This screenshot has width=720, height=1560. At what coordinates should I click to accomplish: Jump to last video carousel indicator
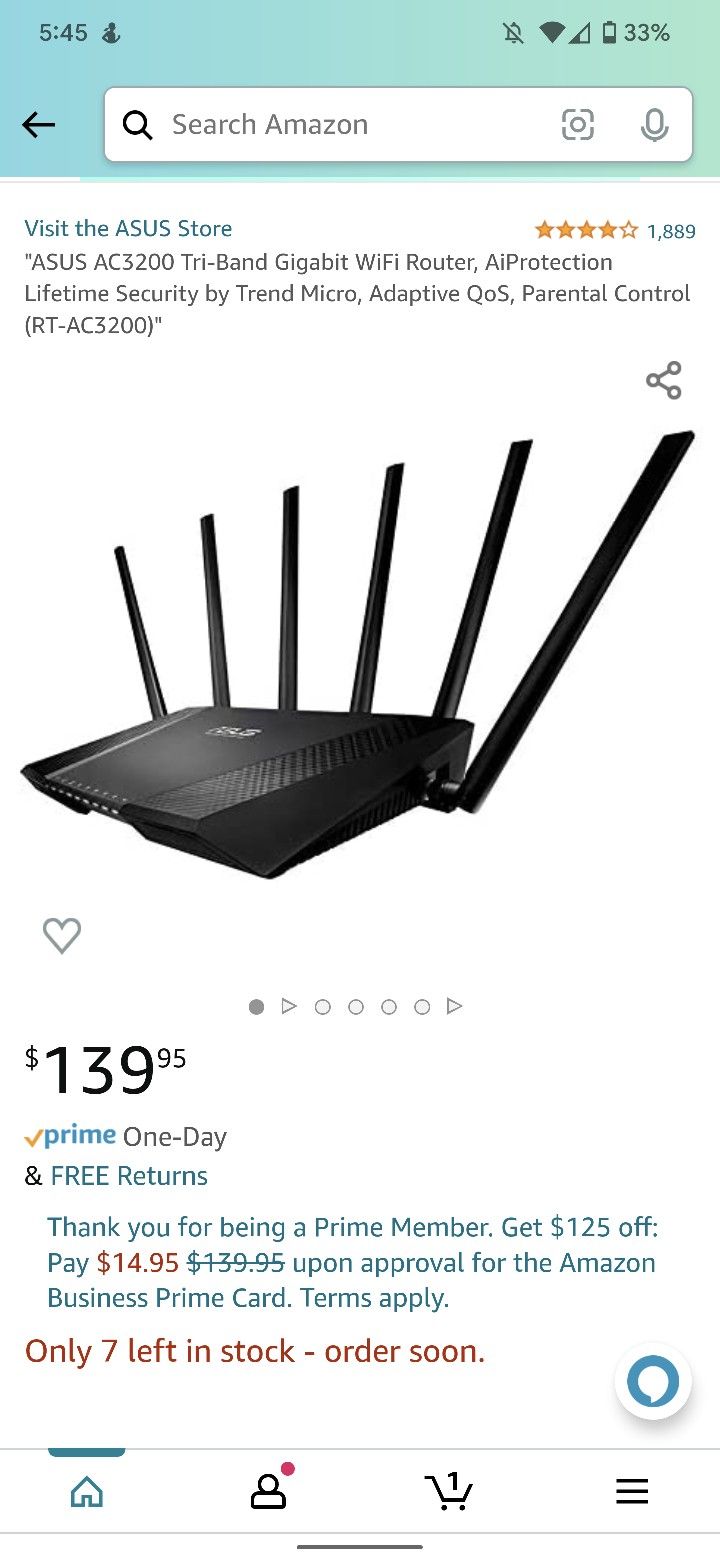pos(454,1006)
